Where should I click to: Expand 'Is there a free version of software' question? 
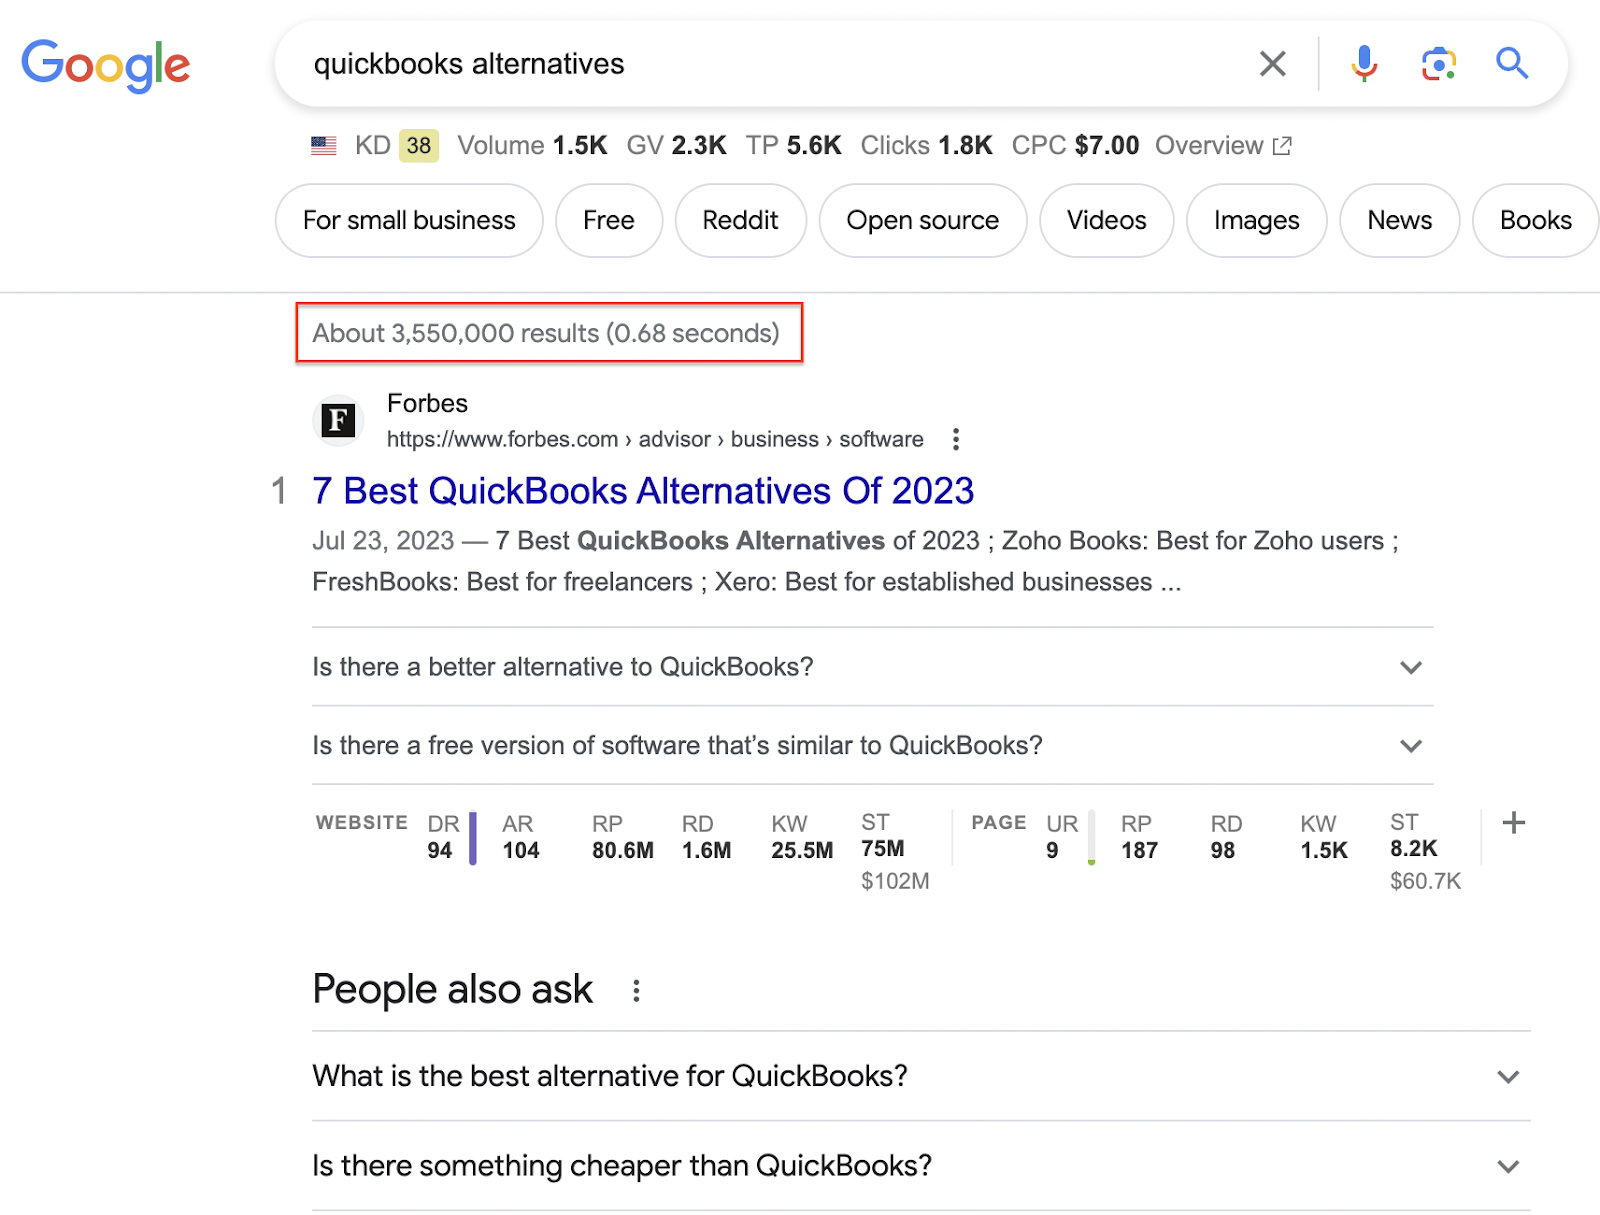tap(872, 746)
